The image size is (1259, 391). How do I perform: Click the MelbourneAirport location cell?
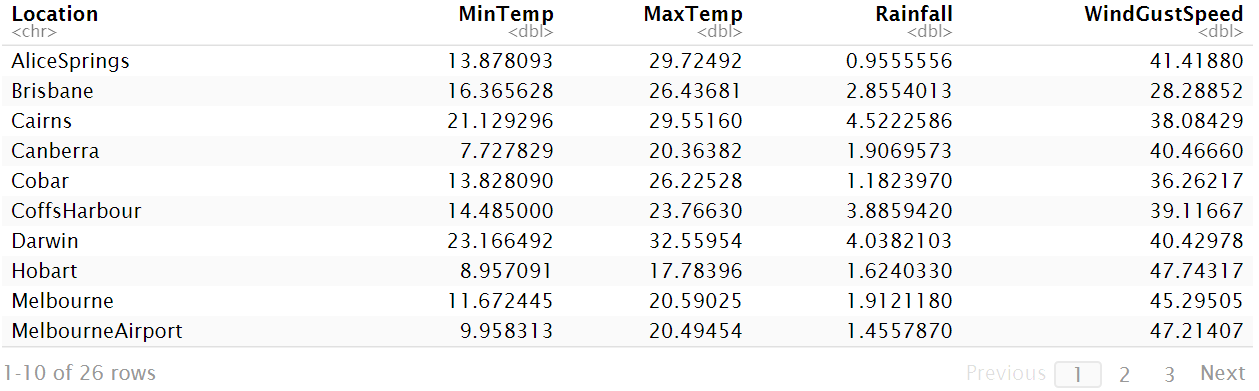click(x=97, y=331)
